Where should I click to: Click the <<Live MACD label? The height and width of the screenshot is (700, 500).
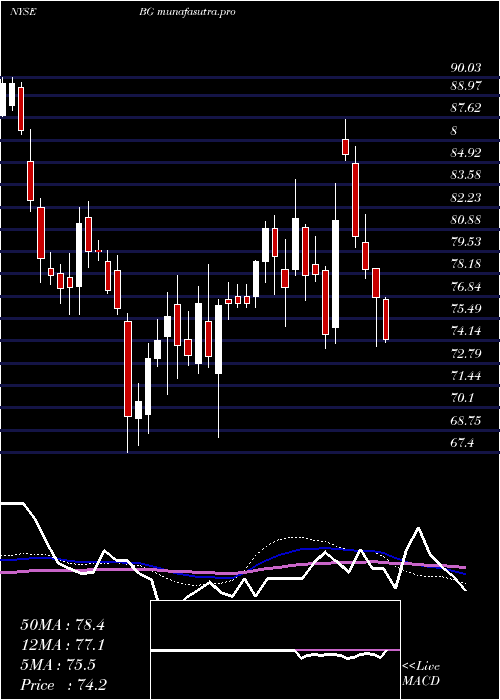421,674
